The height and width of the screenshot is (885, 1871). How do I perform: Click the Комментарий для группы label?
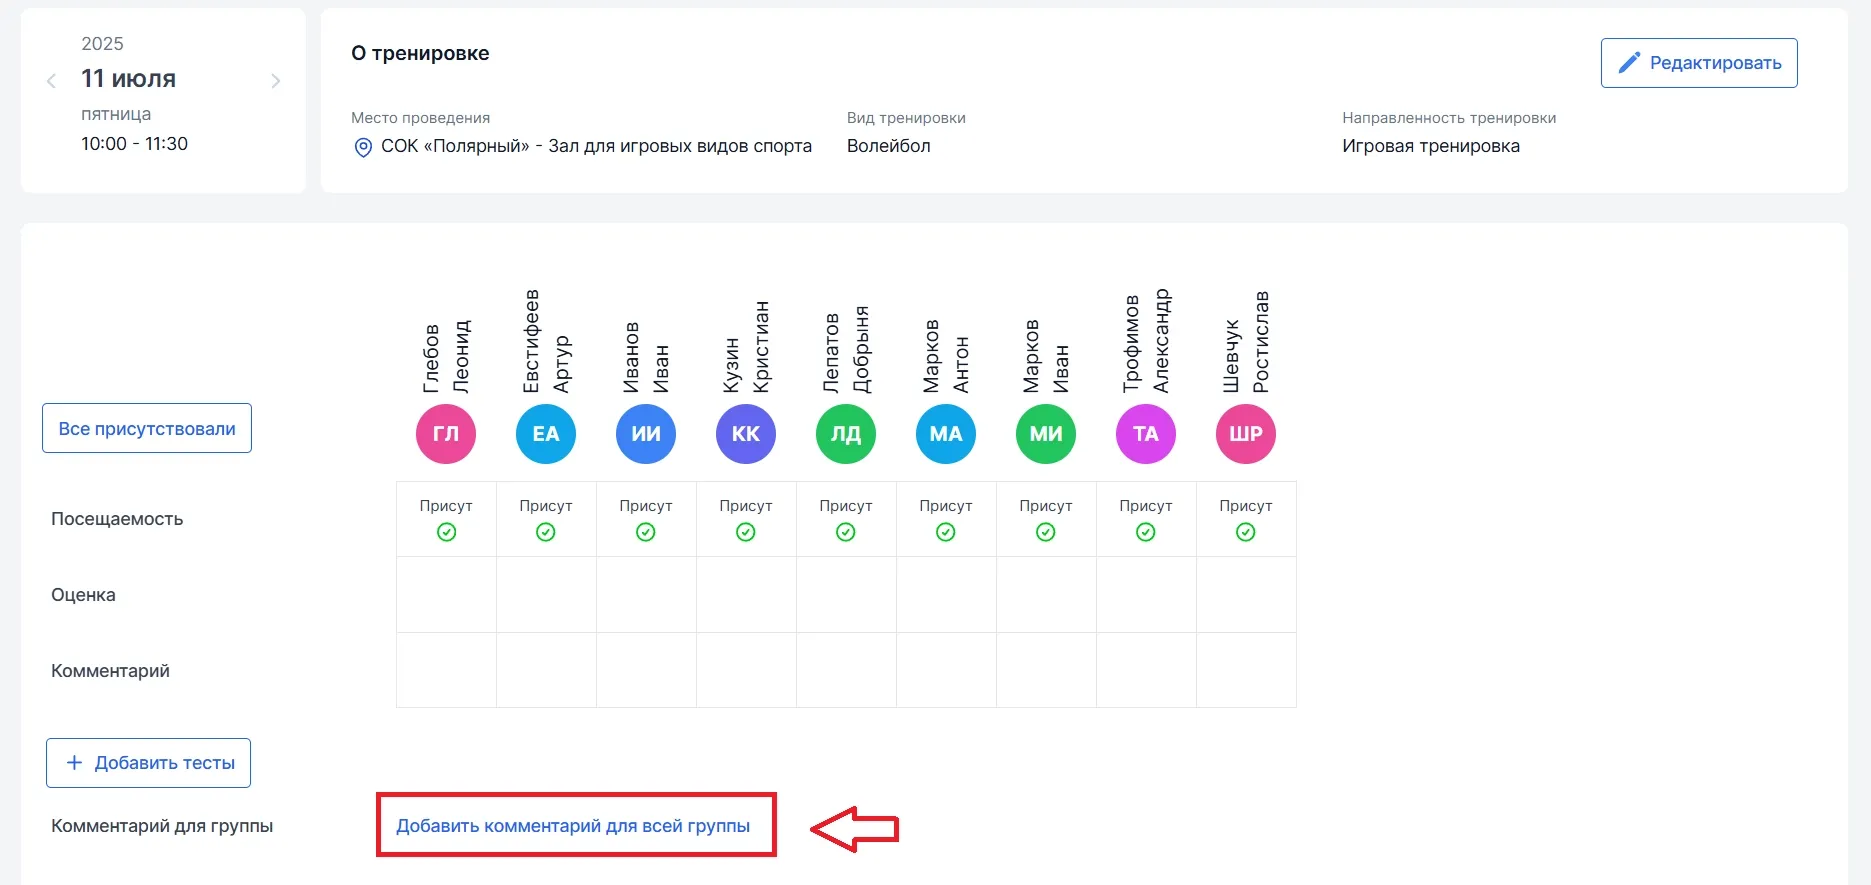[162, 826]
